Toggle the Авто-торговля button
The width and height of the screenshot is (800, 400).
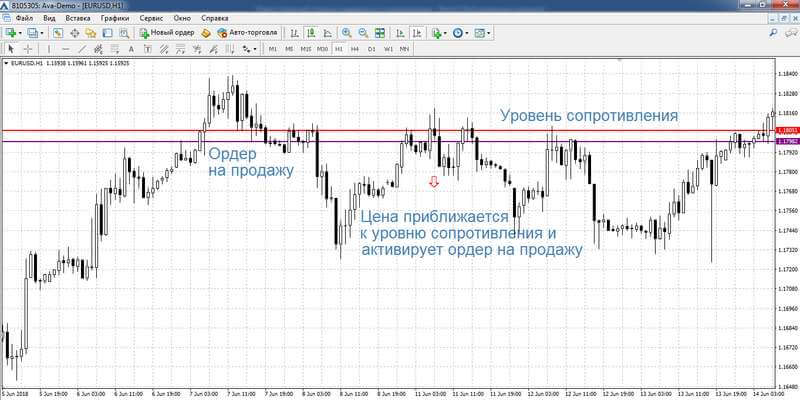pos(247,33)
